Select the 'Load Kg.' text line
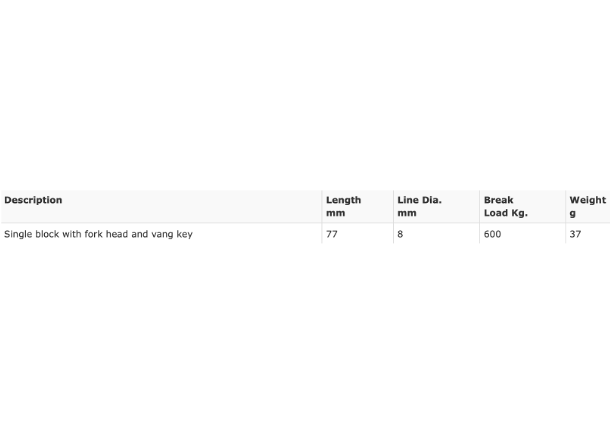This screenshot has height=441, width=610. pyautogui.click(x=506, y=213)
